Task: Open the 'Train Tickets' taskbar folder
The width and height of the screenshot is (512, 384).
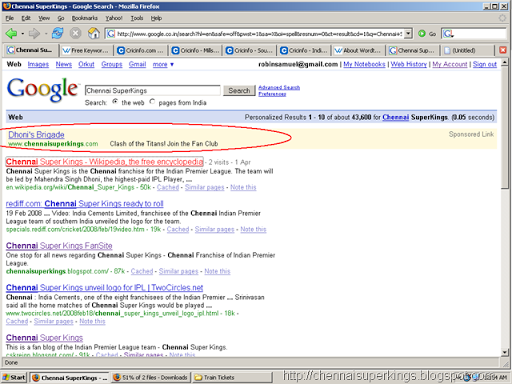Action: click(x=232, y=377)
